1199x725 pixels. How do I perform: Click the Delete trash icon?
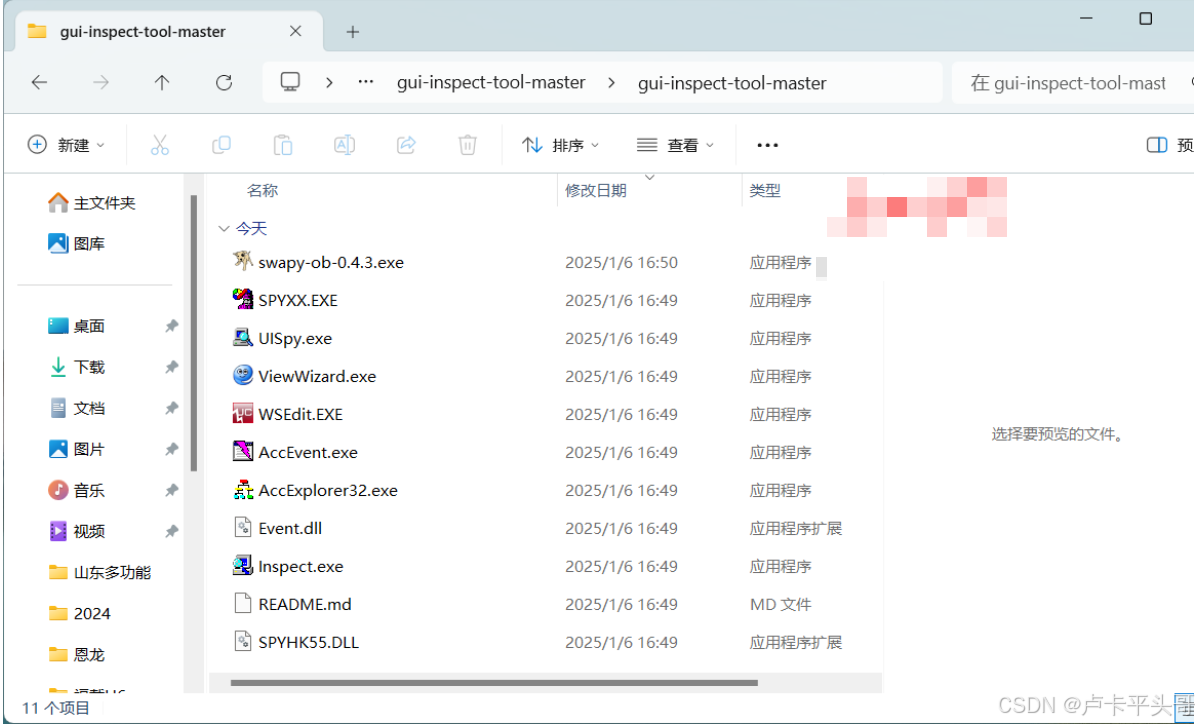[467, 145]
